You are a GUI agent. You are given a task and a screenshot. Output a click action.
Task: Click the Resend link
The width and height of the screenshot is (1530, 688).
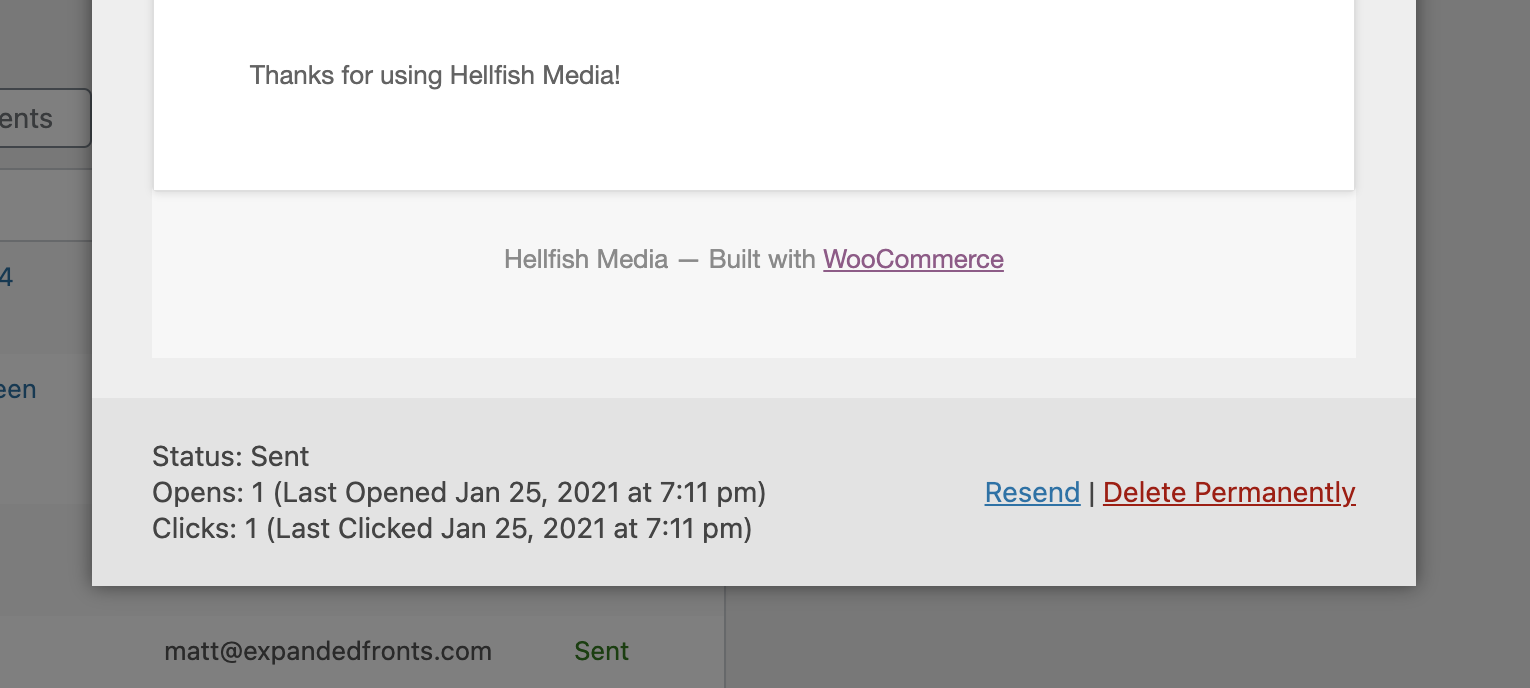point(1032,492)
